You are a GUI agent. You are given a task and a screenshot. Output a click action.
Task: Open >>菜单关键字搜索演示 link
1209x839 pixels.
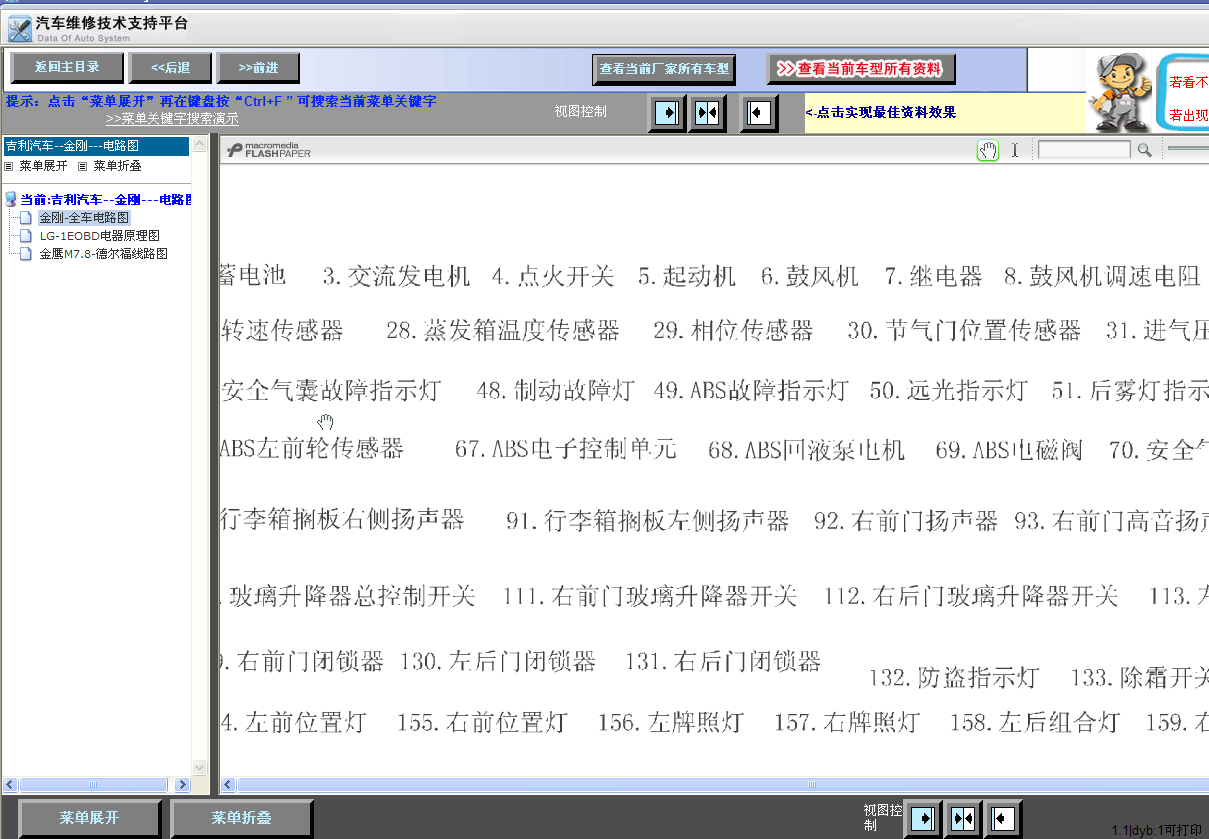(172, 118)
